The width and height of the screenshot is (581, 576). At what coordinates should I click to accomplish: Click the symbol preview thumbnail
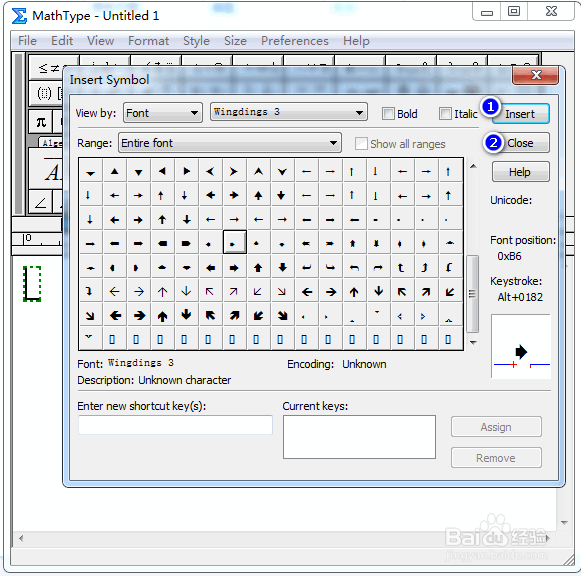coord(521,347)
